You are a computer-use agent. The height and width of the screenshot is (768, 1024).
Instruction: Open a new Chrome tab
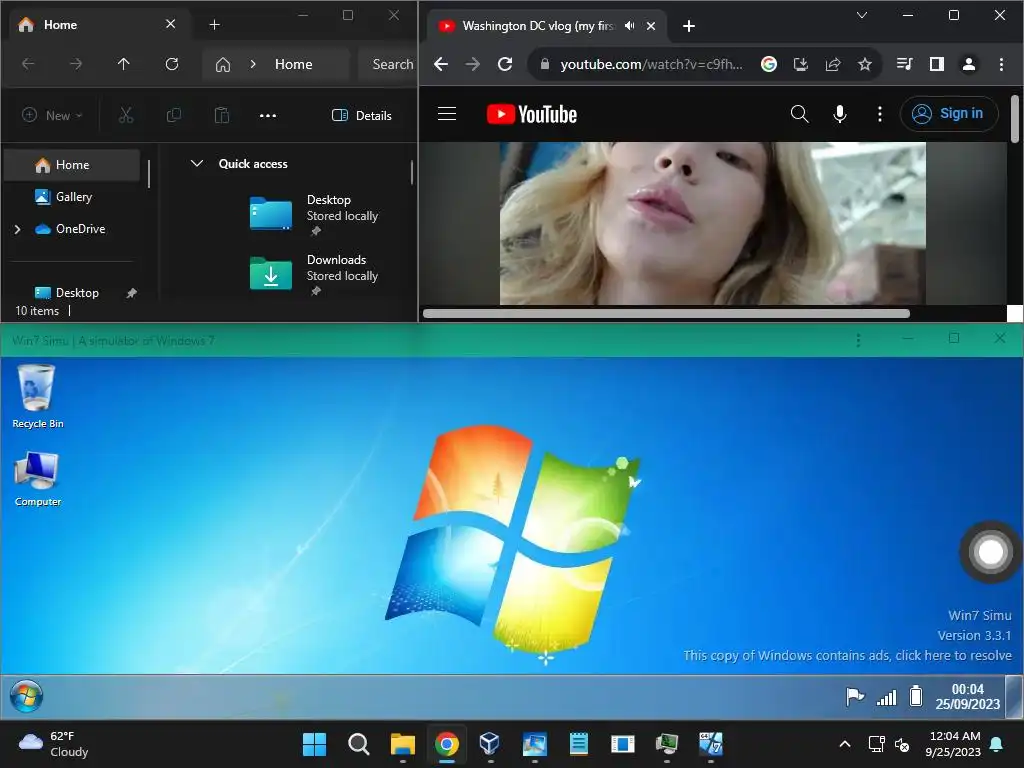click(688, 25)
